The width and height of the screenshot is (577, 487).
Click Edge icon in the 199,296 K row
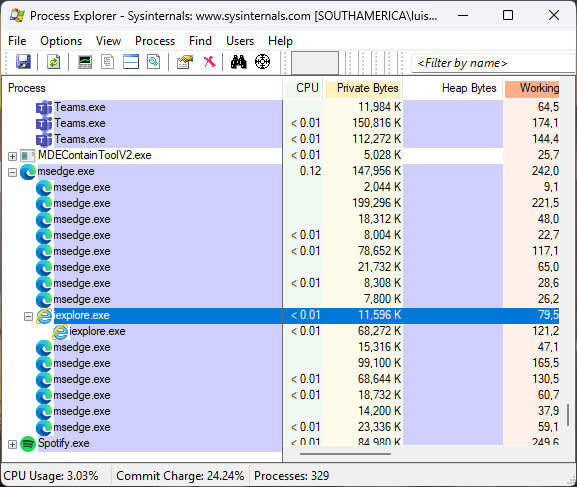(44, 204)
